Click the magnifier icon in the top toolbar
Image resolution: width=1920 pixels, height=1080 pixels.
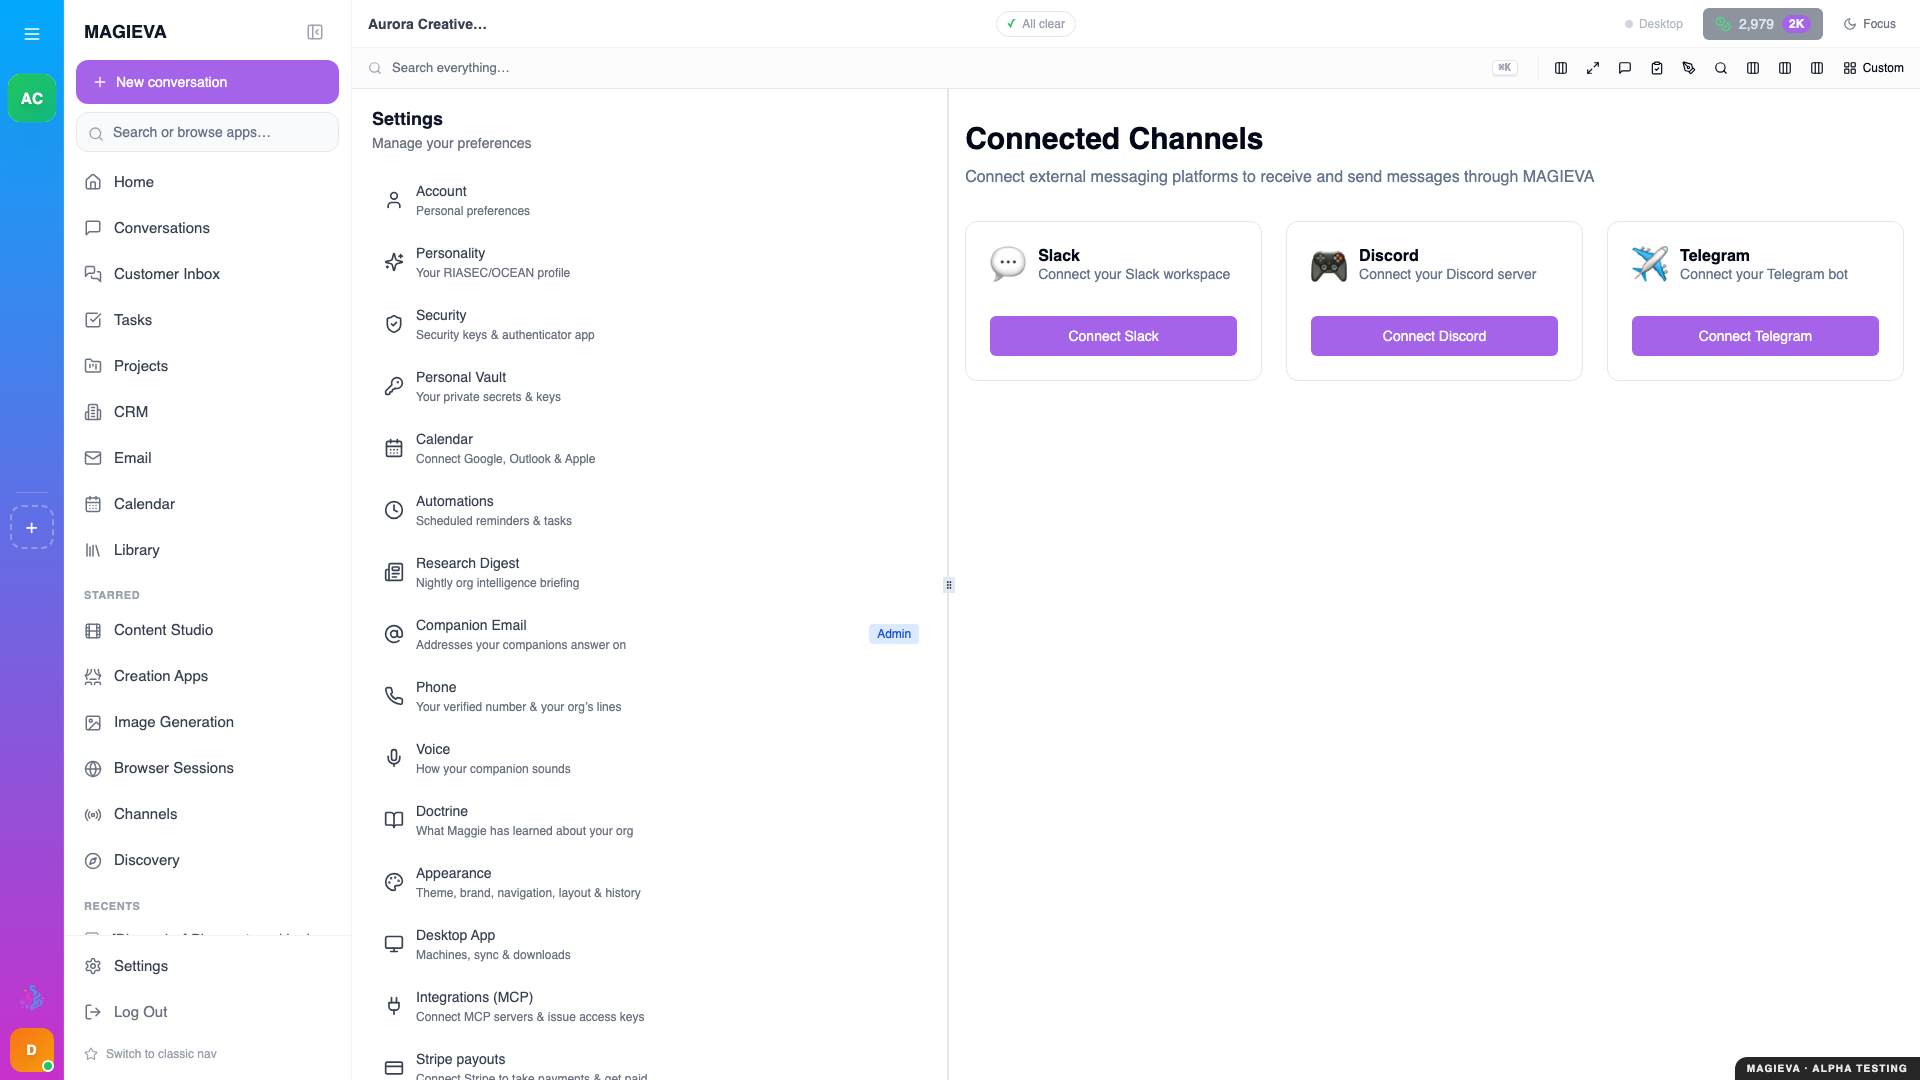pos(1721,68)
